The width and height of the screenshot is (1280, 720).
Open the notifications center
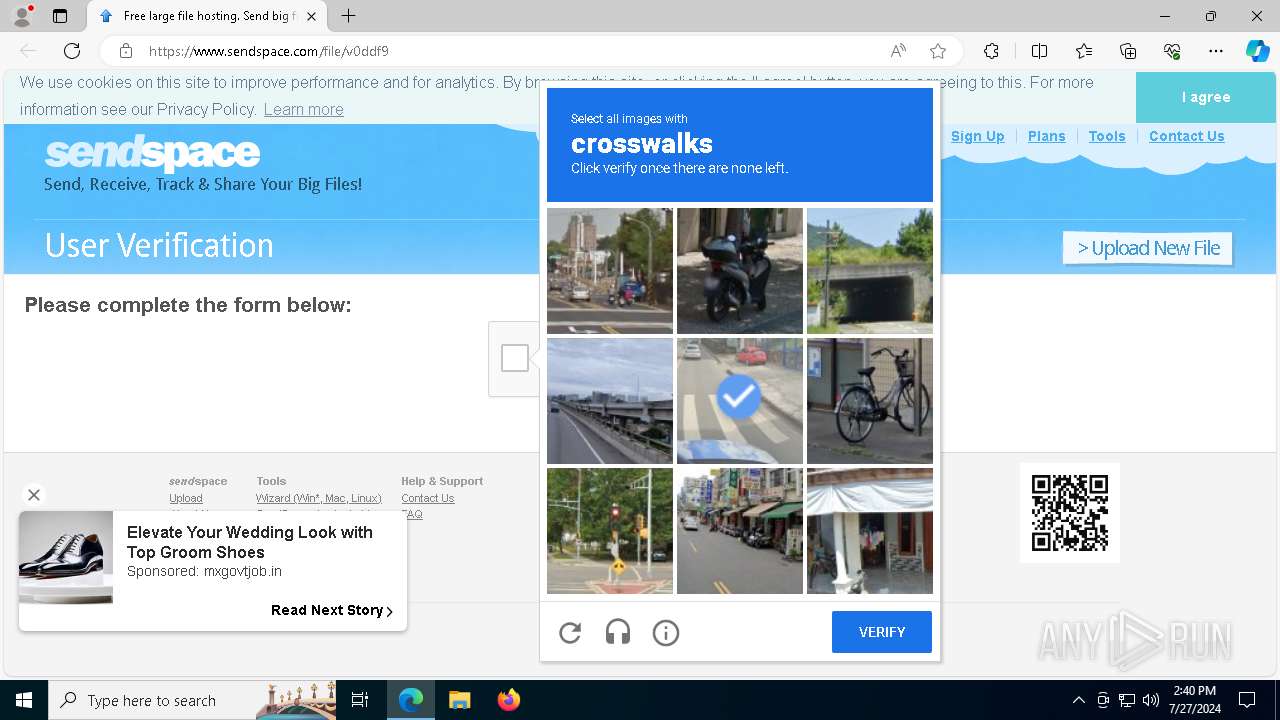(1247, 700)
